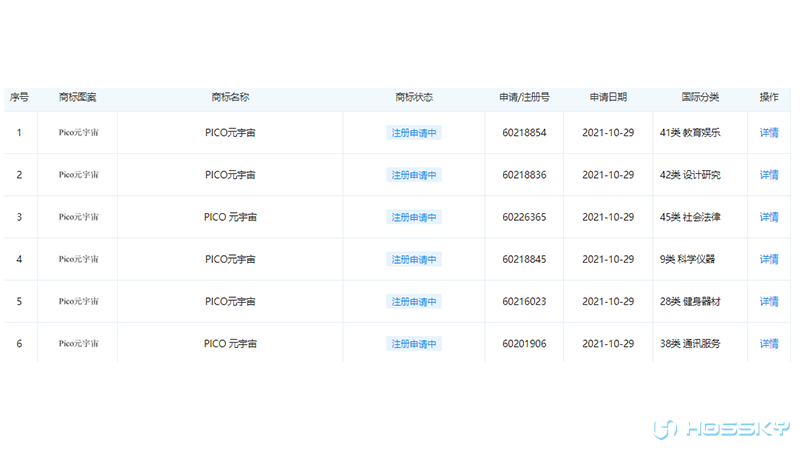800x450 pixels.
Task: Click the 商标状态 column header
Action: (x=414, y=97)
